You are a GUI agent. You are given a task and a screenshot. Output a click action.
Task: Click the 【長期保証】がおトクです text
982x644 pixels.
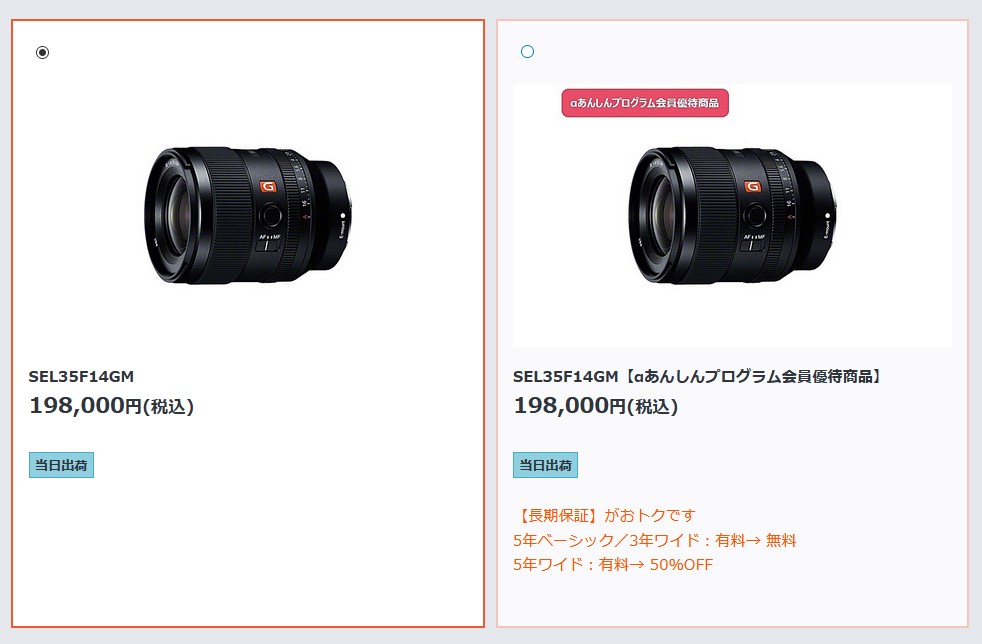605,516
